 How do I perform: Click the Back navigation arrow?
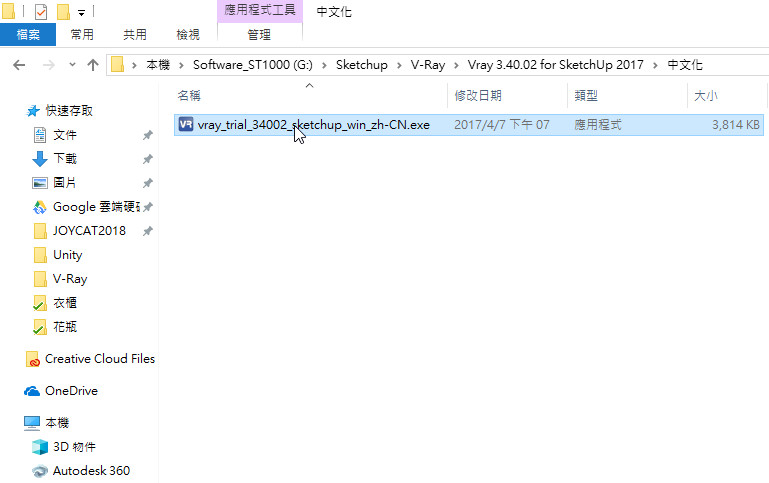pos(19,65)
